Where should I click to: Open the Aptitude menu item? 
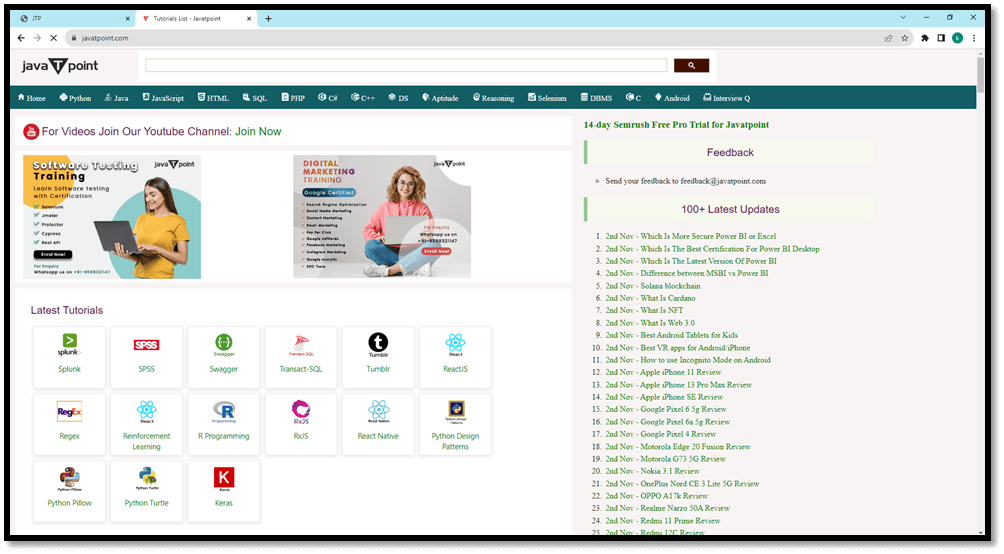point(440,98)
